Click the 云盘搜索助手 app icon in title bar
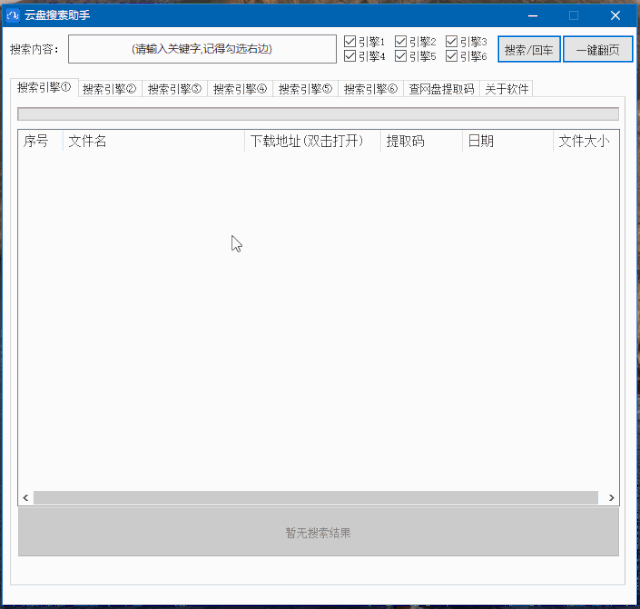Image resolution: width=640 pixels, height=609 pixels. click(x=12, y=16)
